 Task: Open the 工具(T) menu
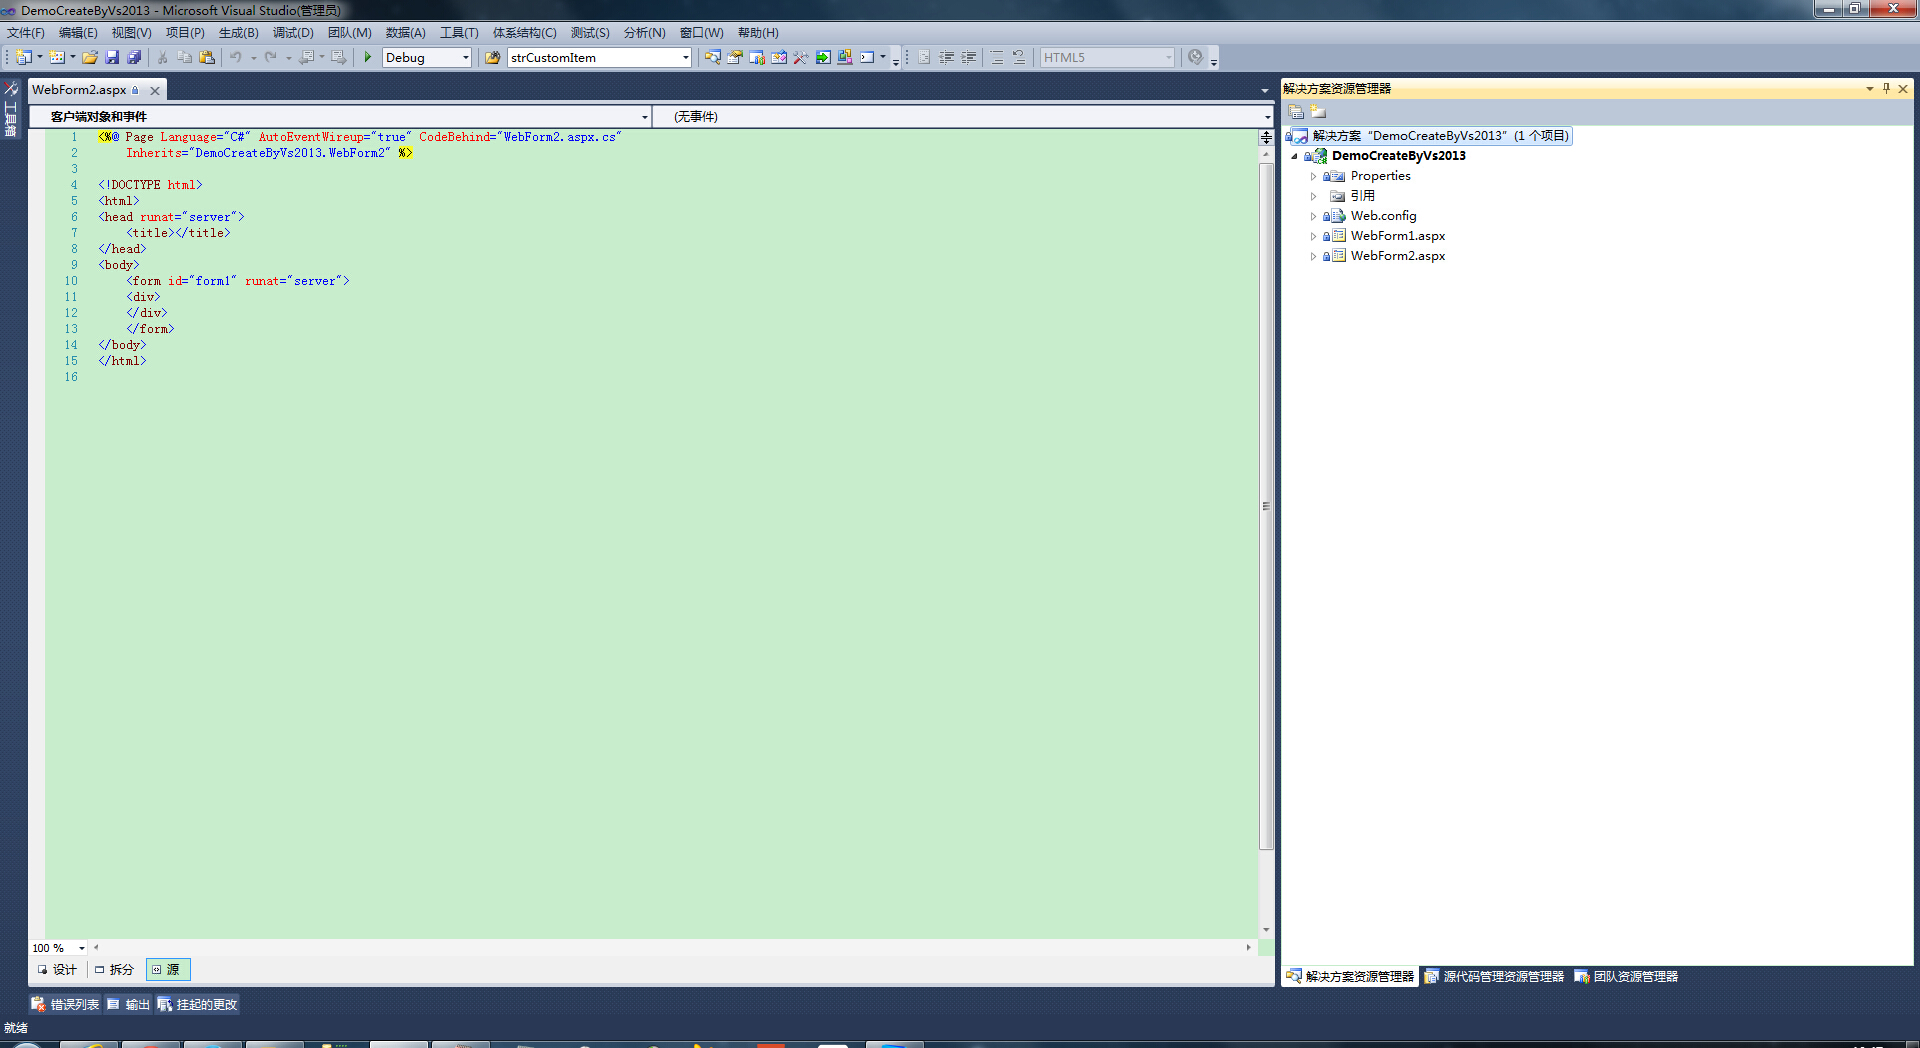[x=459, y=33]
